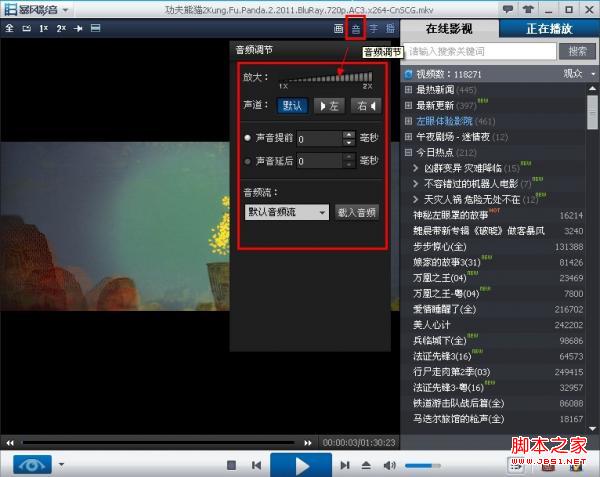Click the video list scrollbar down arrow
This screenshot has width=600, height=477.
click(x=592, y=429)
